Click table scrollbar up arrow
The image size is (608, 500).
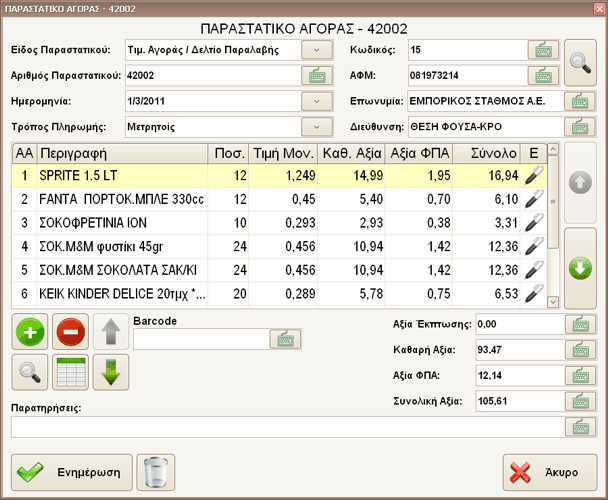(553, 149)
